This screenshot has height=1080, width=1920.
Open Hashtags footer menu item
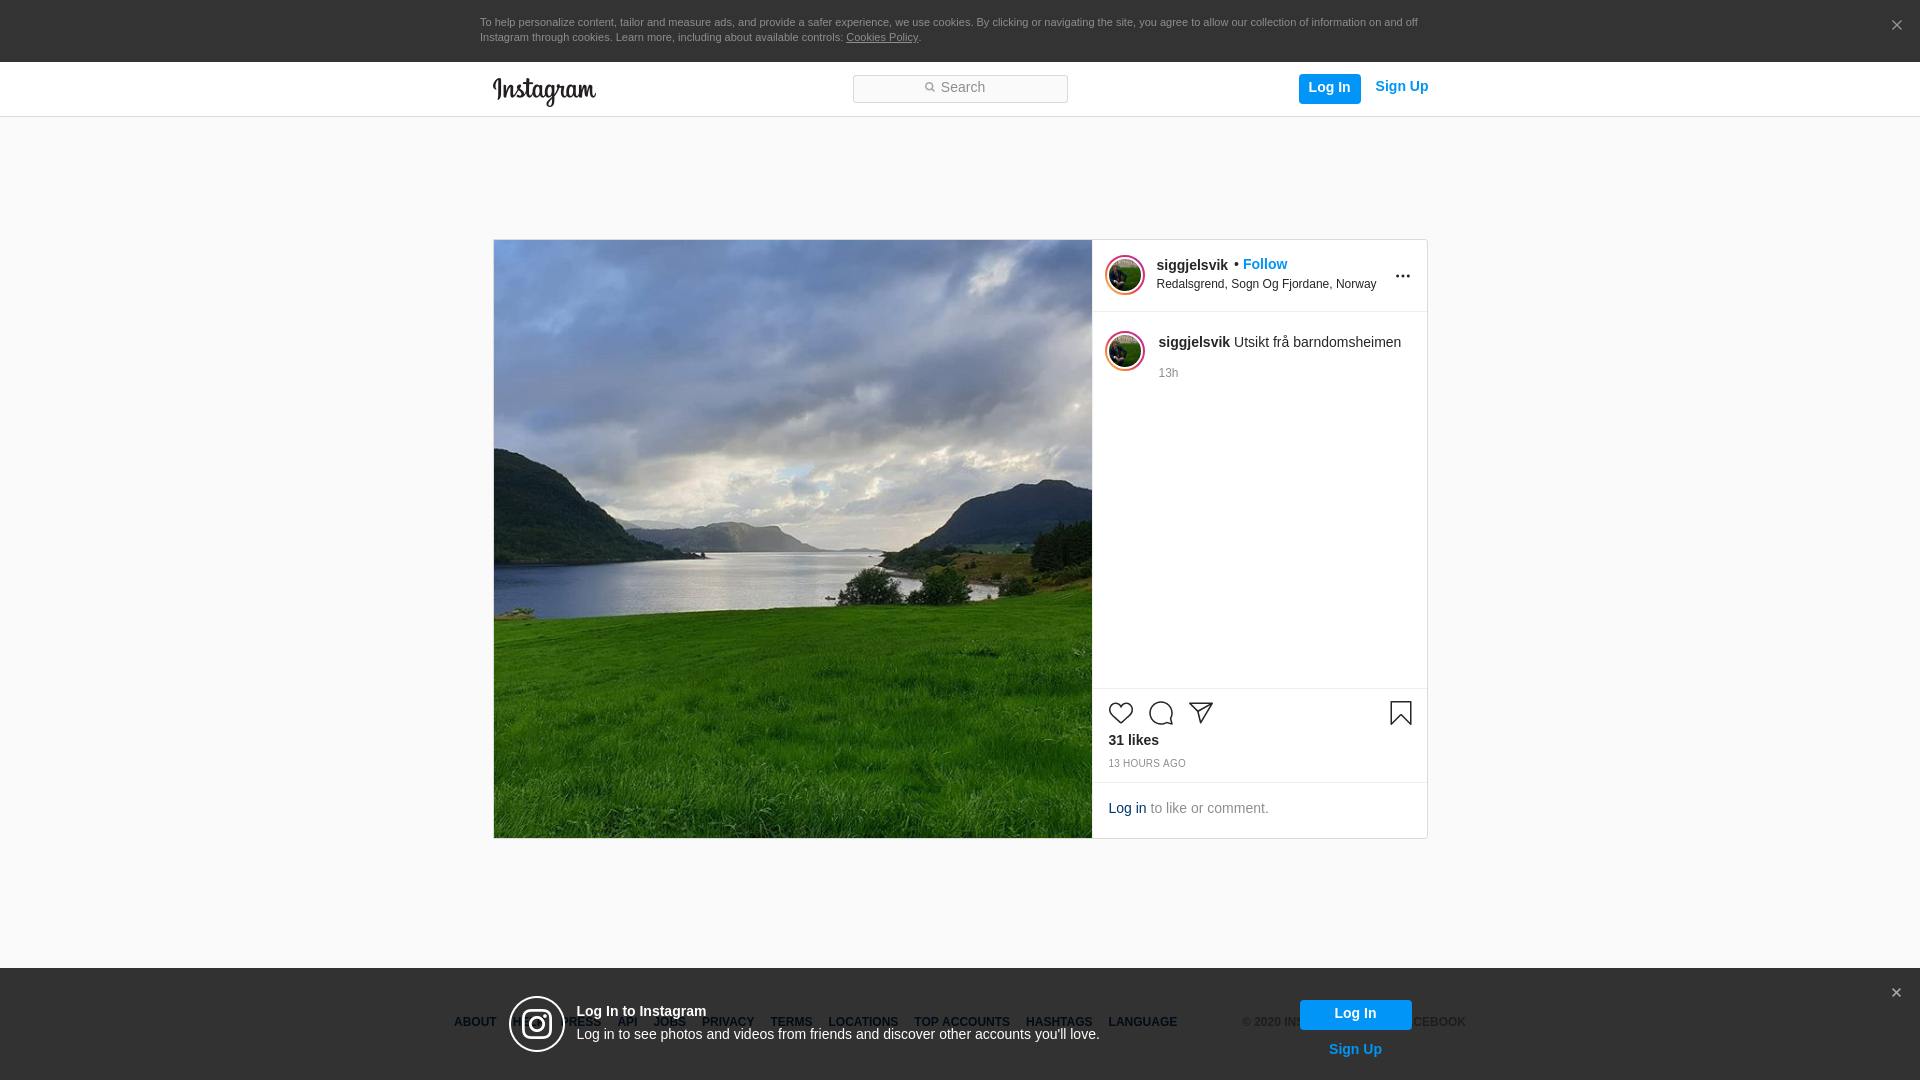pos(1058,1022)
